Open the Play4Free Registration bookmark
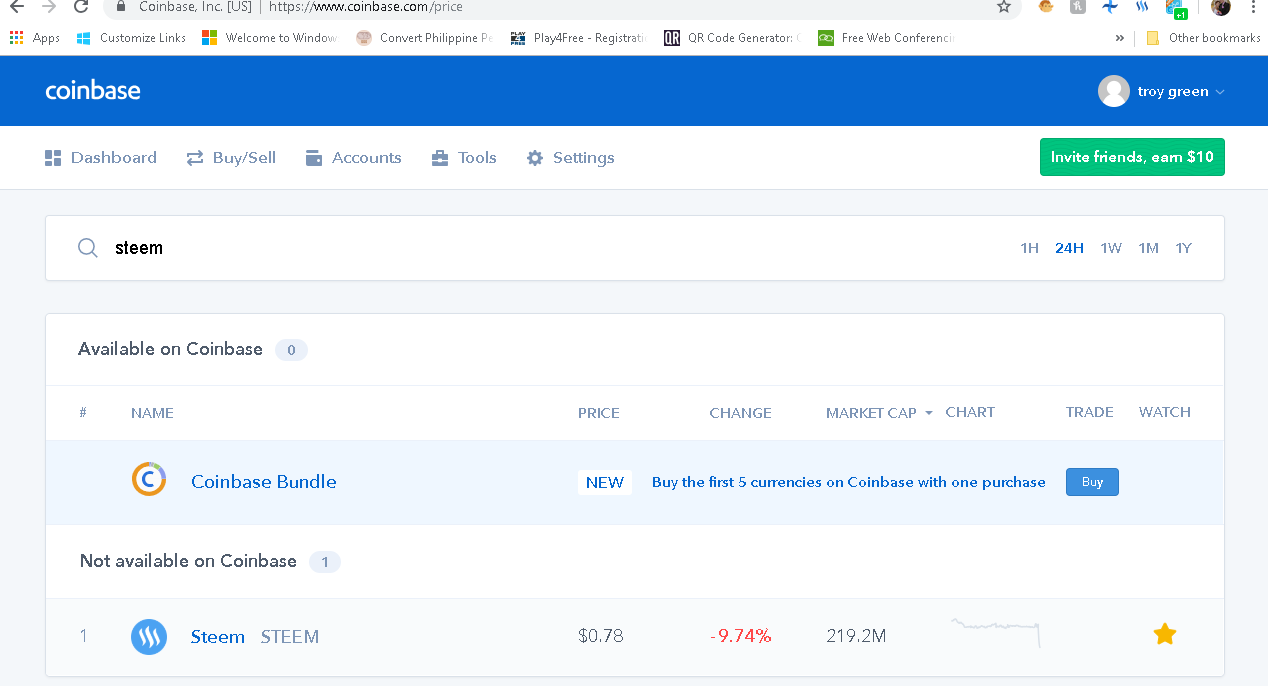Screen dimensions: 1268x686 pyautogui.click(x=579, y=38)
